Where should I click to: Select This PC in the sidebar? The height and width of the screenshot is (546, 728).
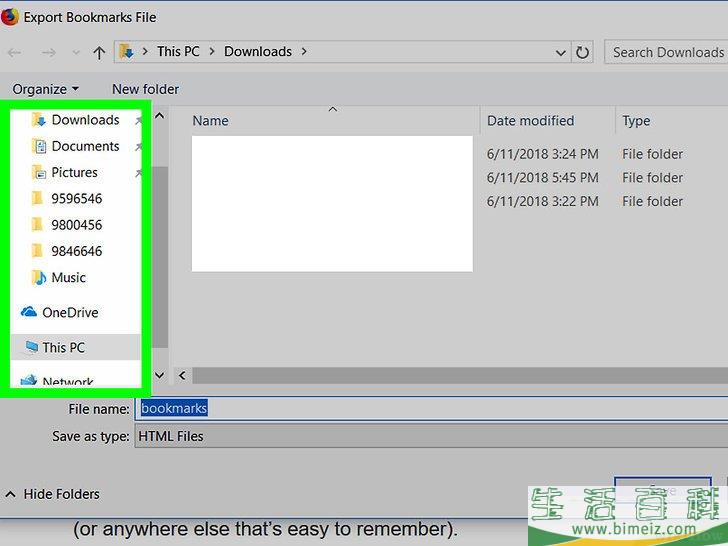click(x=63, y=348)
